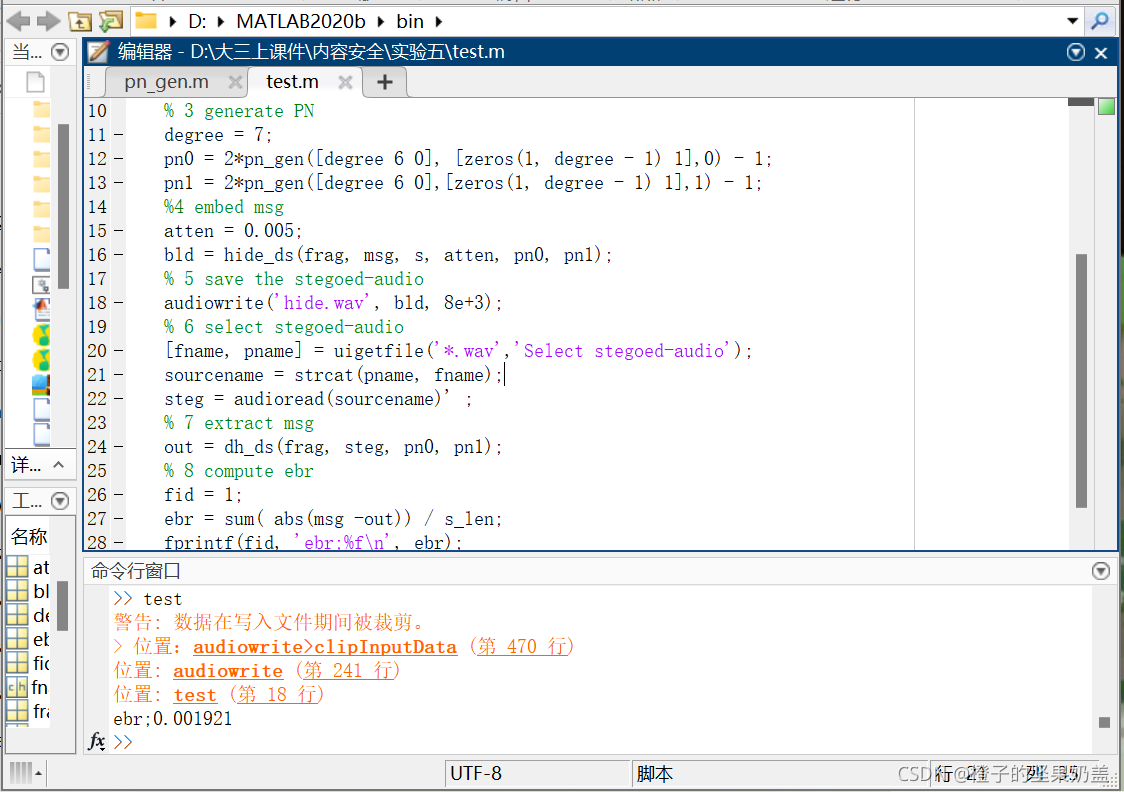Switch to the pn_gen.m tab
Image resolution: width=1124 pixels, height=792 pixels.
pos(167,82)
